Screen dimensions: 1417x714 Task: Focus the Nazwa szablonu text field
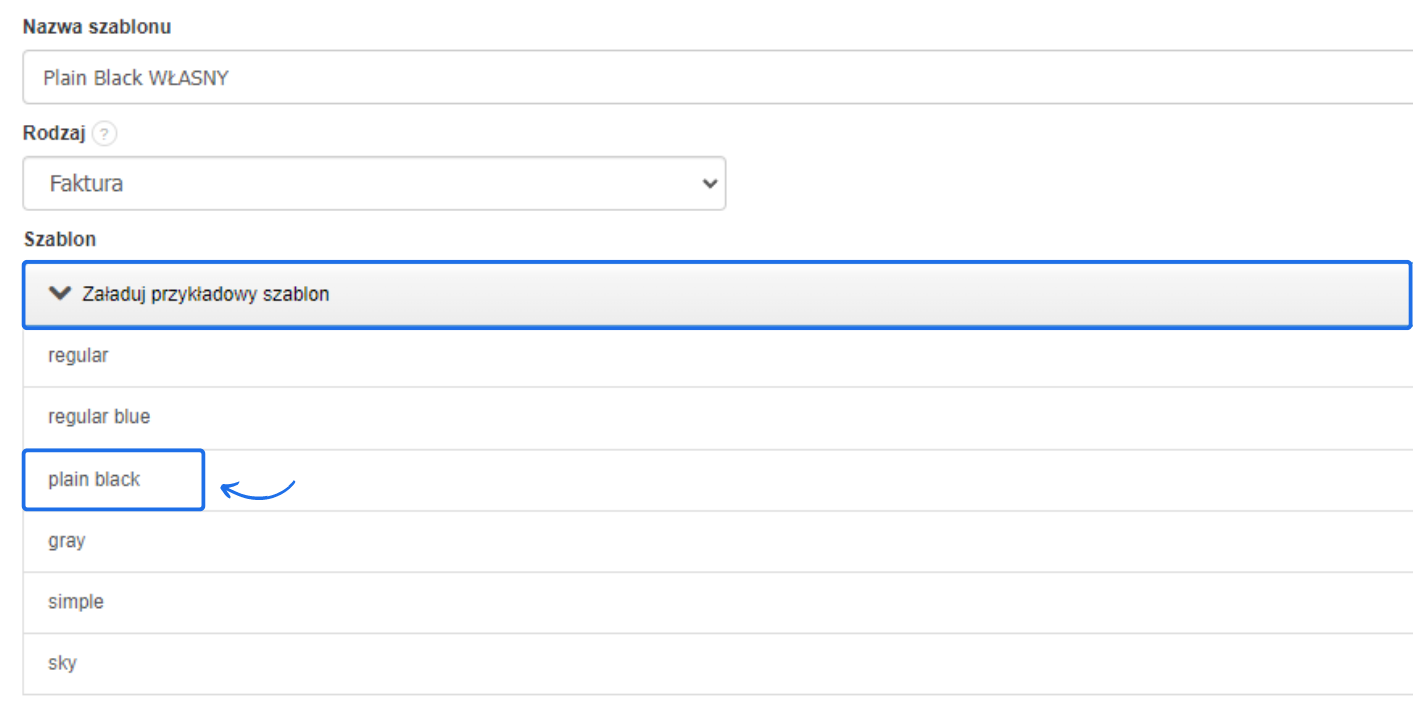[x=716, y=78]
